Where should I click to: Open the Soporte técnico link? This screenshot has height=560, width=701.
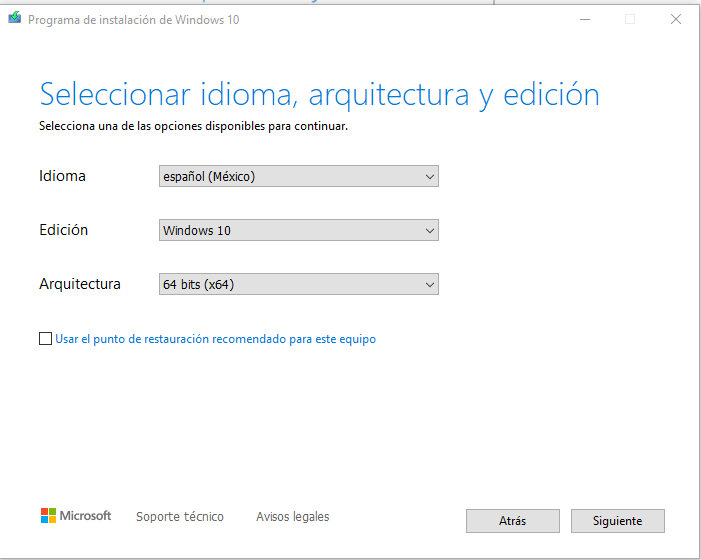coord(180,517)
